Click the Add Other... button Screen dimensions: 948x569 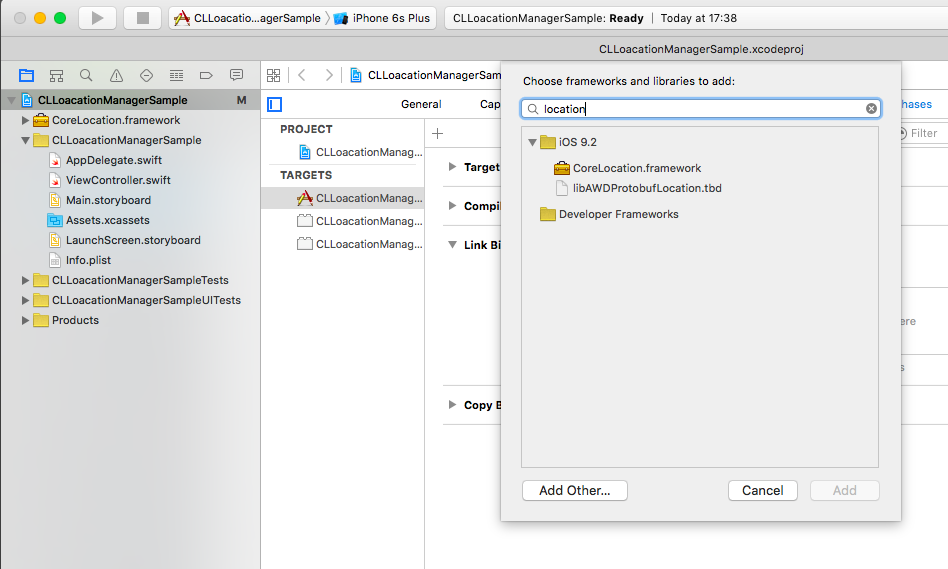pyautogui.click(x=574, y=490)
